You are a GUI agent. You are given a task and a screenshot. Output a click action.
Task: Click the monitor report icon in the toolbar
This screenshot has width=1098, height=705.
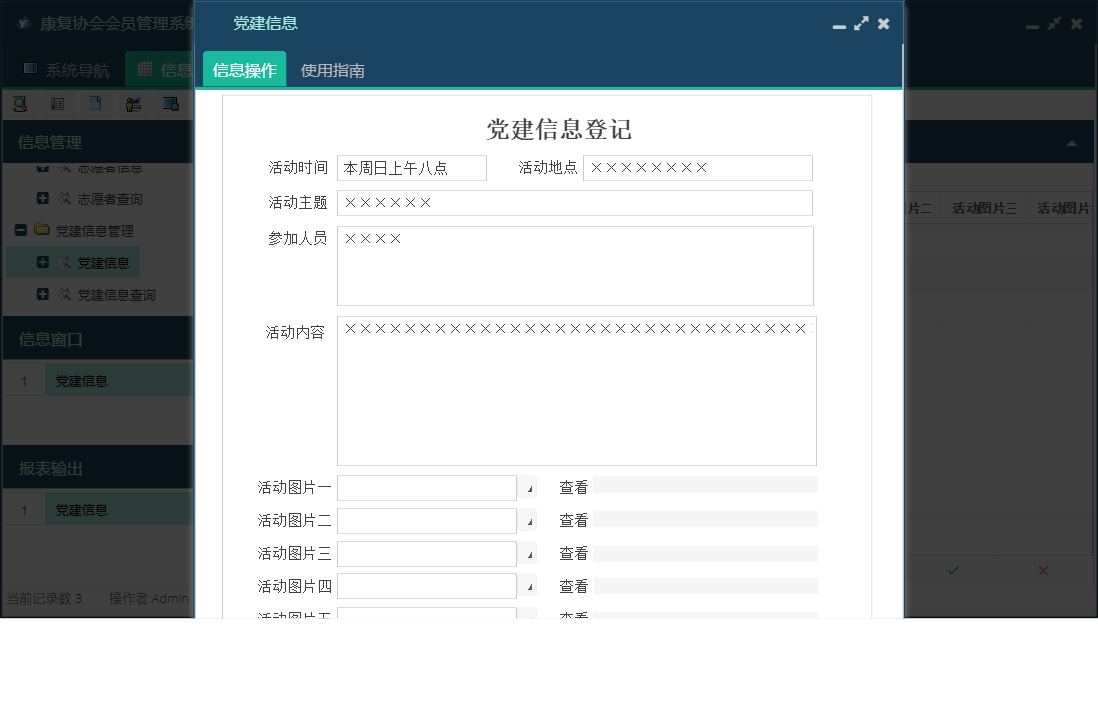[x=170, y=103]
